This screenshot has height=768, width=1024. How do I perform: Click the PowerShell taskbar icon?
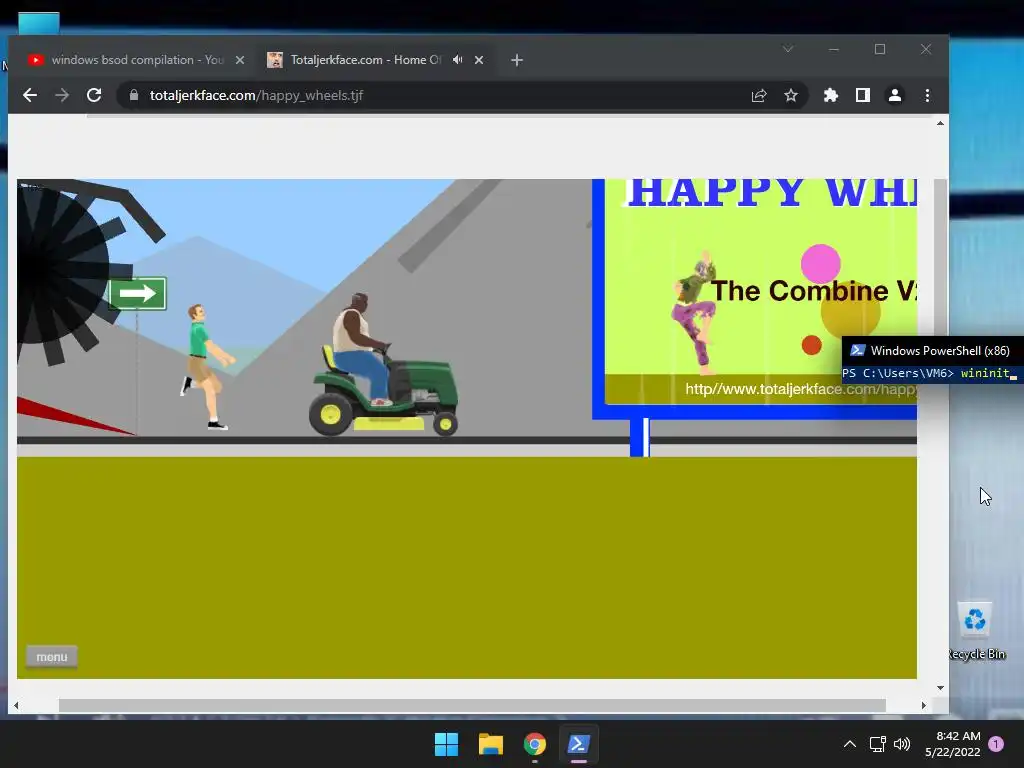click(579, 744)
